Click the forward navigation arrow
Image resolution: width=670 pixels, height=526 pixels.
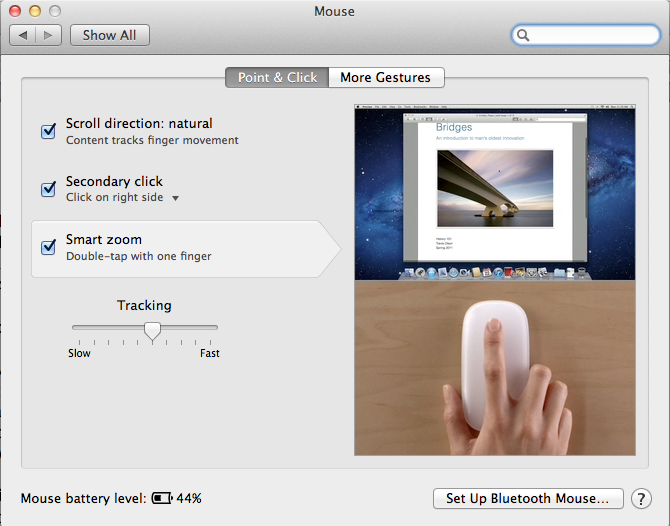coord(48,35)
